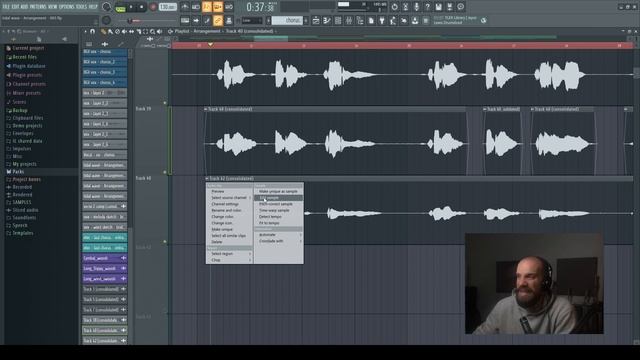Select the Draw pencil tool in playlist toolbar
This screenshot has height=360, width=640.
pyautogui.click(x=103, y=31)
